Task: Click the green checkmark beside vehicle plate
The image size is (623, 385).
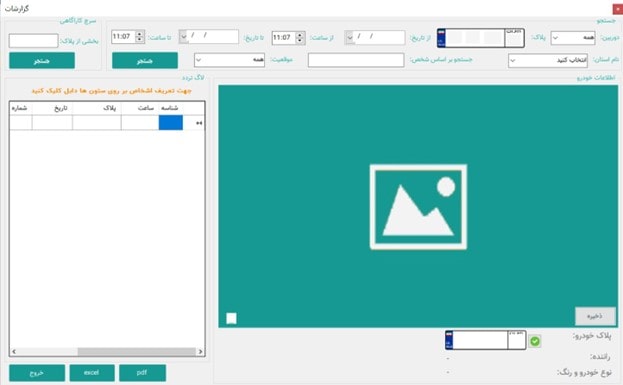Action: [535, 341]
